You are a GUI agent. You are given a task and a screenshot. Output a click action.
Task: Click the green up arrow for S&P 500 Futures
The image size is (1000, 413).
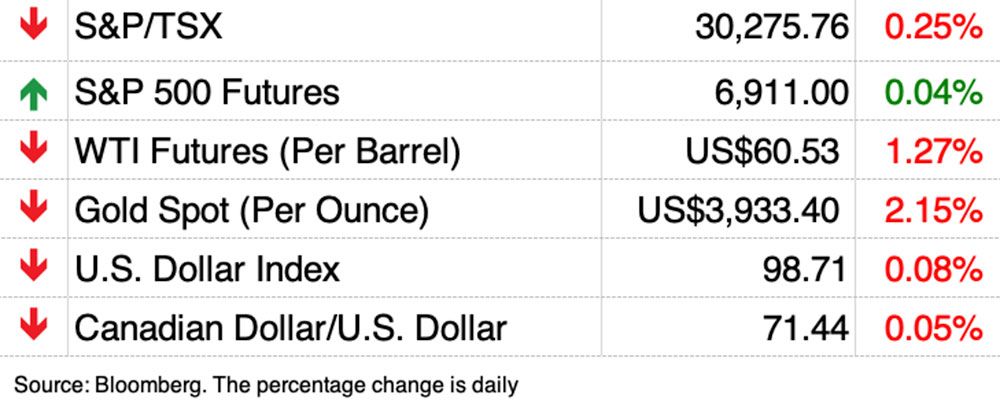33,92
